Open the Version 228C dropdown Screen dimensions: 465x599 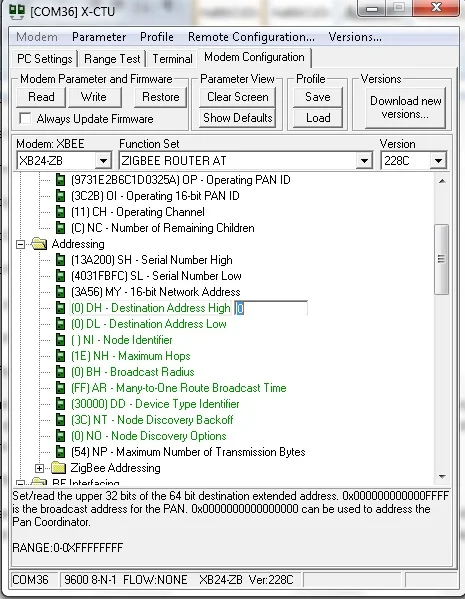coord(438,161)
